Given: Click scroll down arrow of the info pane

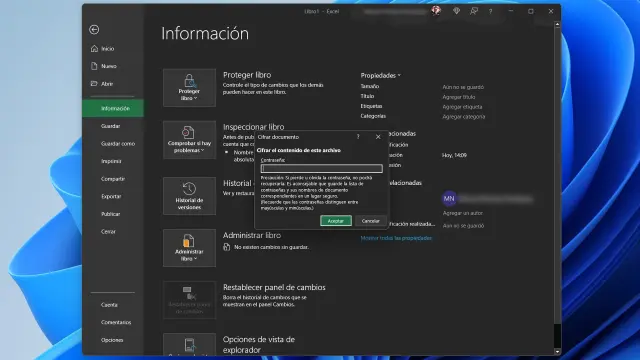Looking at the screenshot, I should point(557,351).
